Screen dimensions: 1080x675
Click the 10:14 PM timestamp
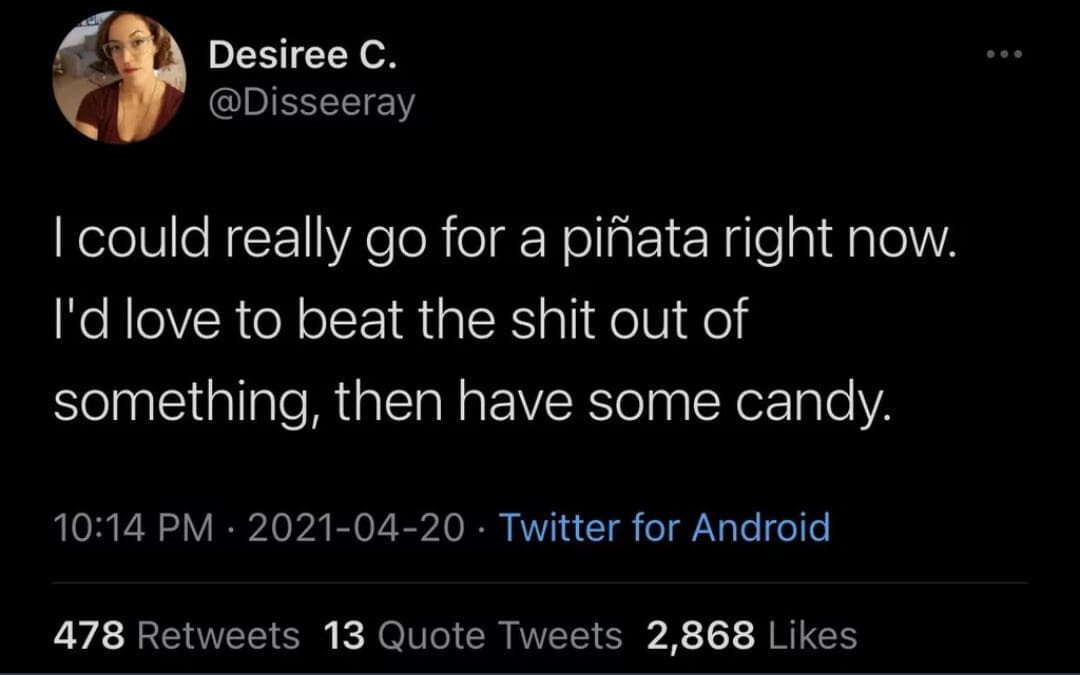click(x=132, y=526)
